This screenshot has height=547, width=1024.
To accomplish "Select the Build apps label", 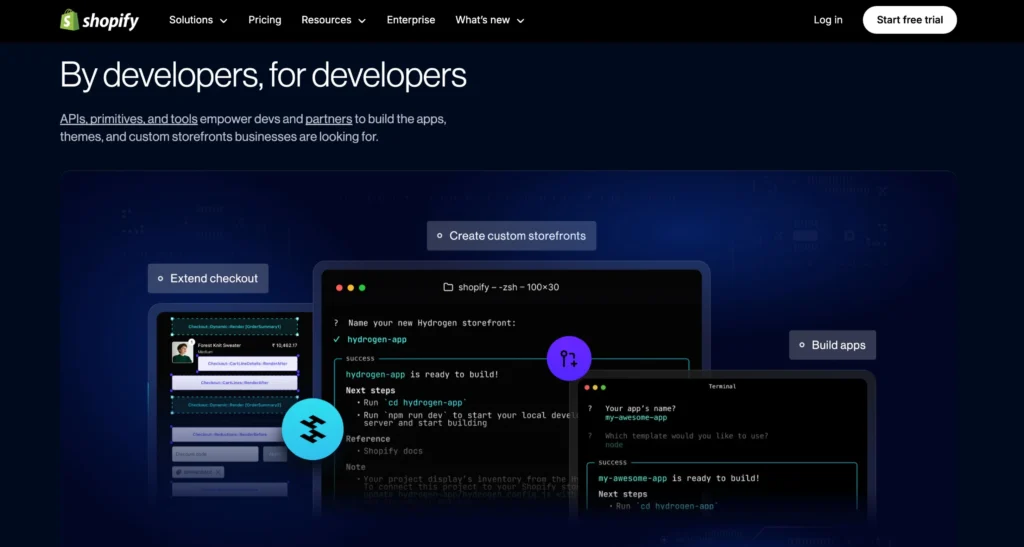I will click(x=832, y=345).
